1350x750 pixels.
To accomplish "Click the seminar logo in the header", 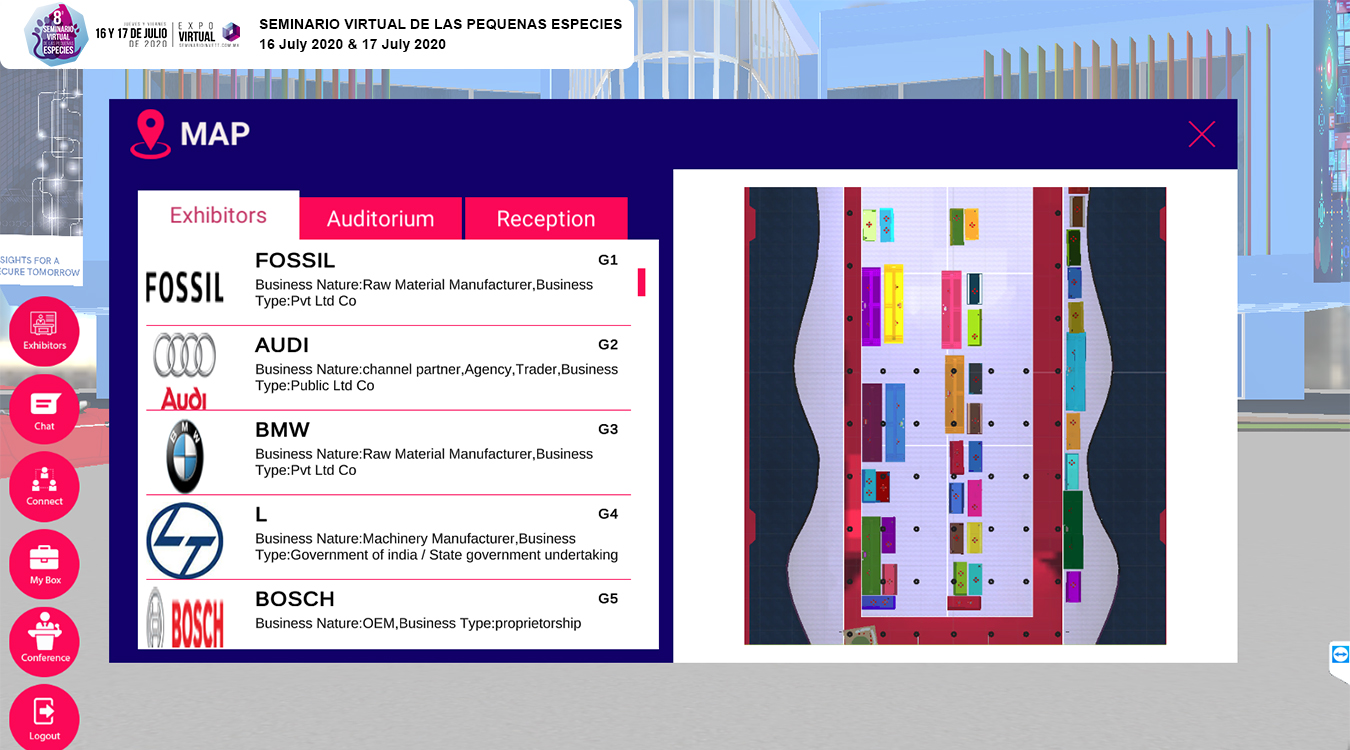I will (55, 33).
